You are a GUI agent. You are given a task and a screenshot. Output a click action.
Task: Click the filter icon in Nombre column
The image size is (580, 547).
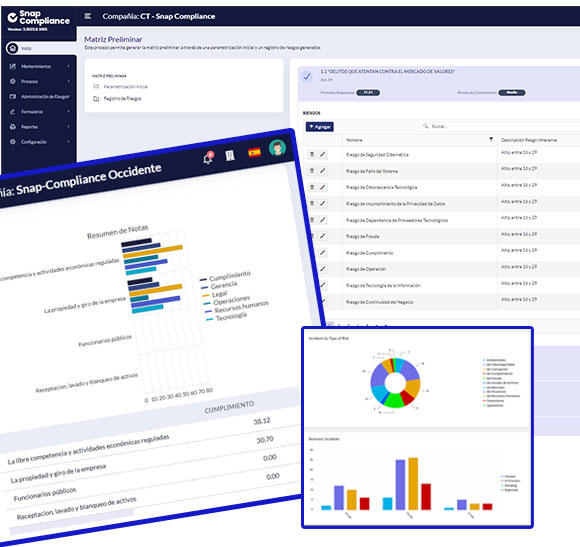pyautogui.click(x=491, y=139)
